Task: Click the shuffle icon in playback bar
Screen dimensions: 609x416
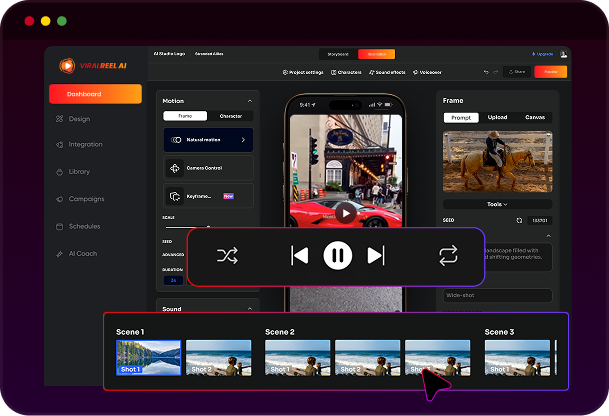Action: pyautogui.click(x=228, y=256)
